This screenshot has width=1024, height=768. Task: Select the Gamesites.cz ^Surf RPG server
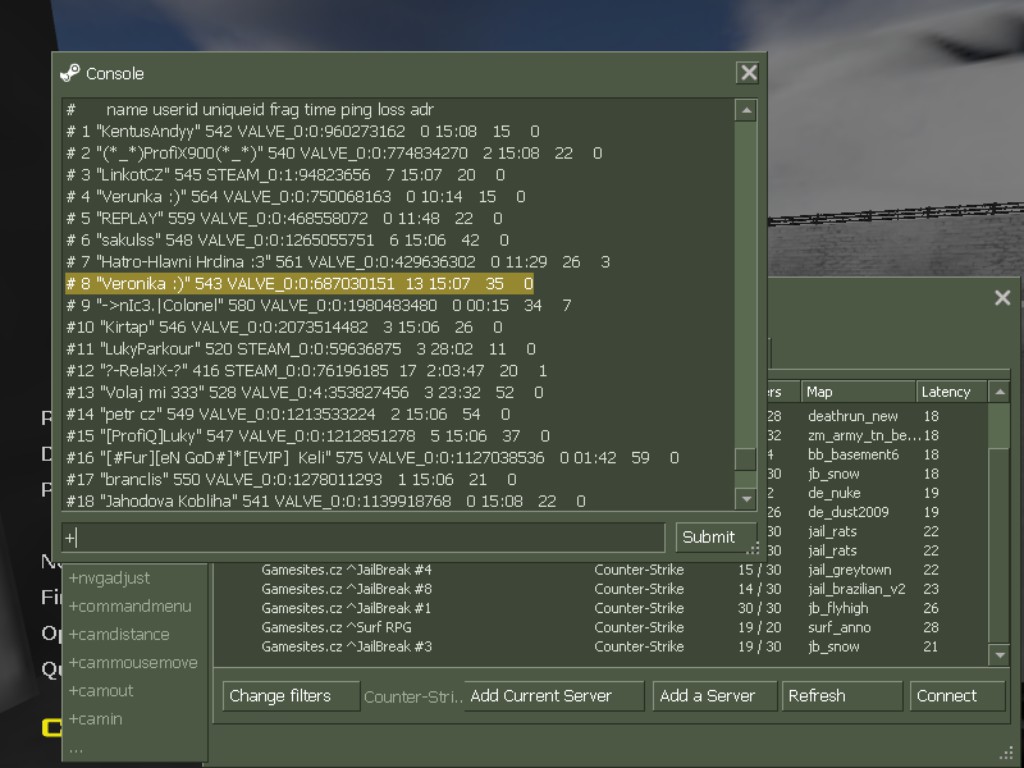point(336,627)
